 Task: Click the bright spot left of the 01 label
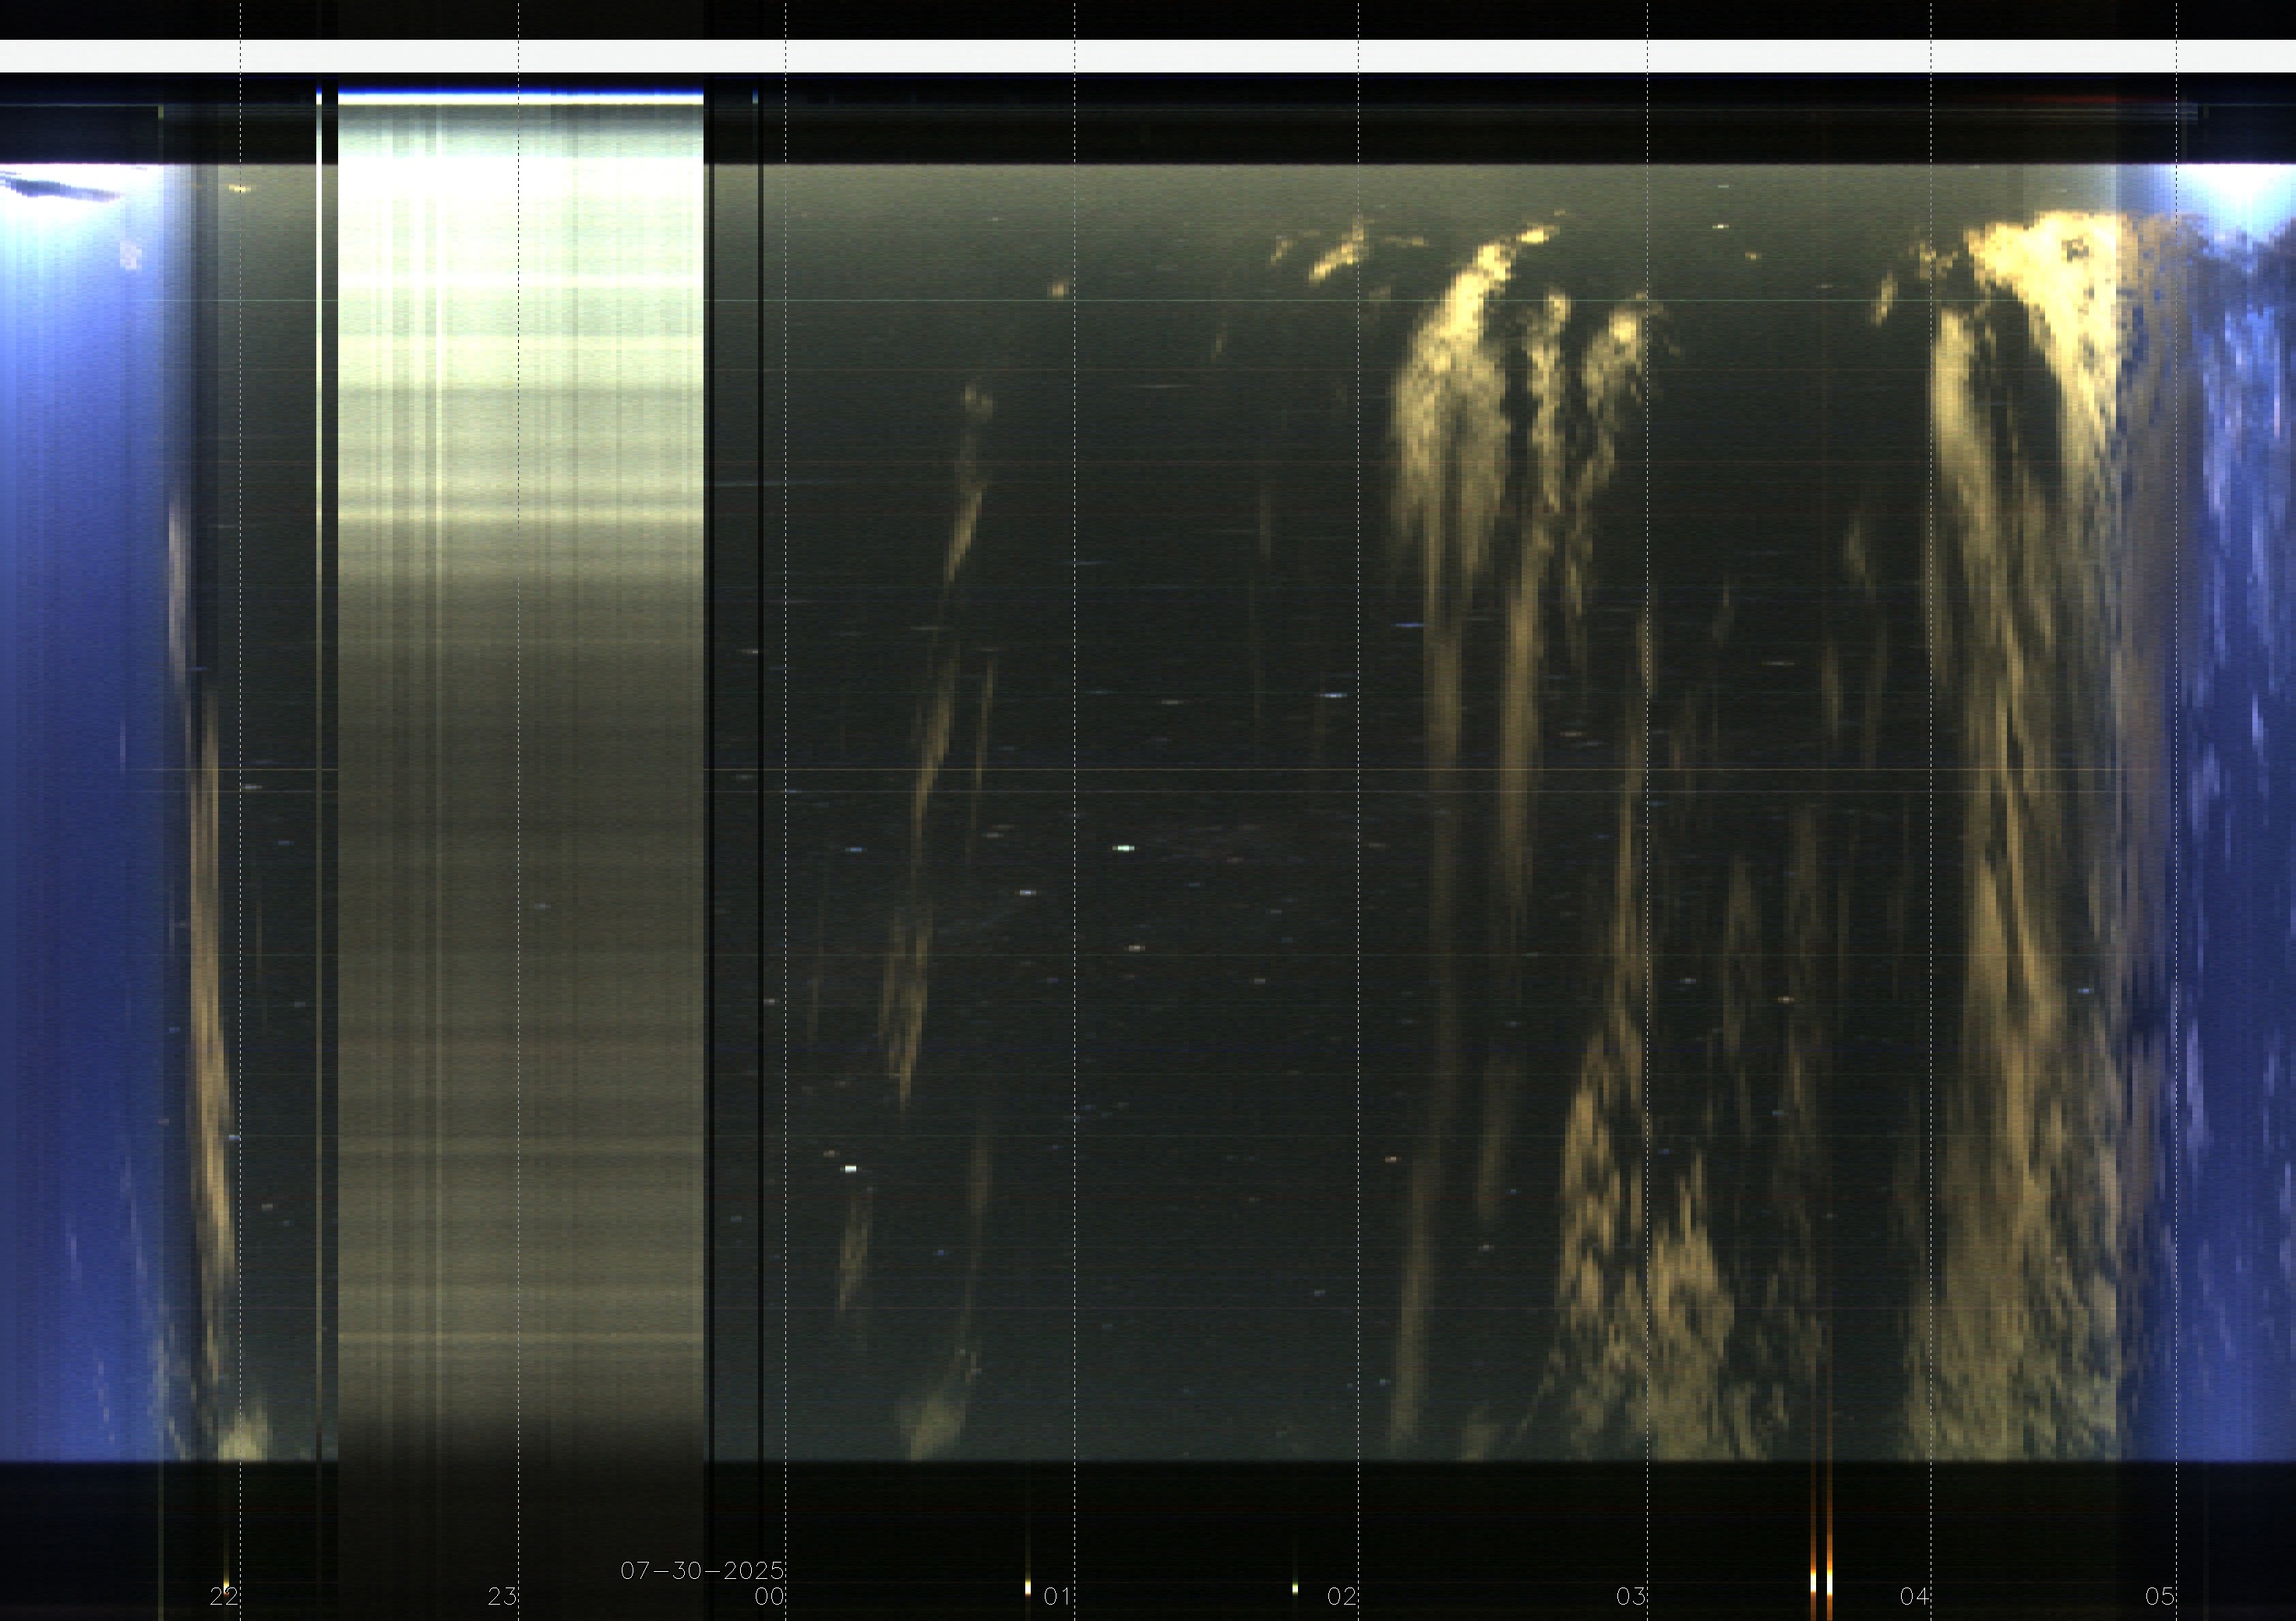click(x=1027, y=1587)
